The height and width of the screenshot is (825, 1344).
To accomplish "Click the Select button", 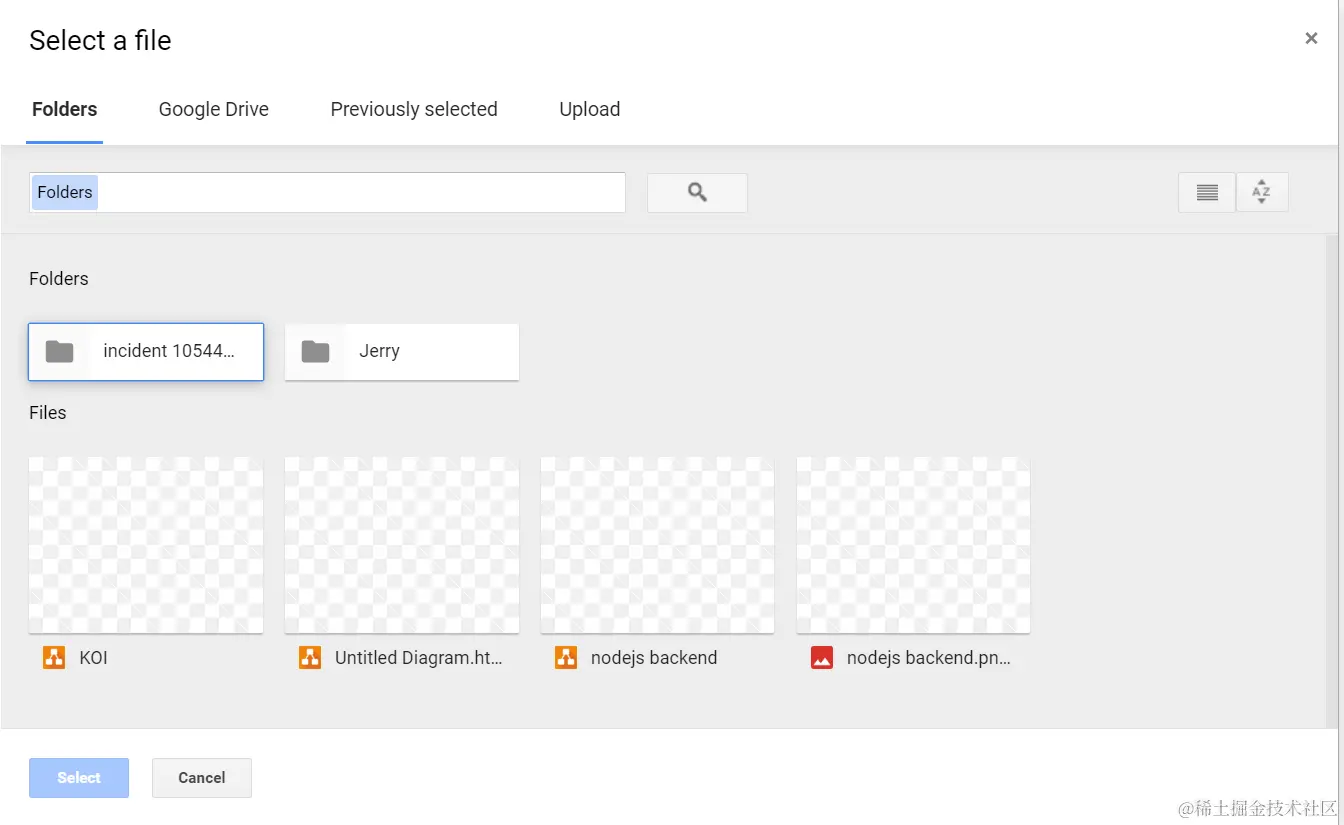I will click(79, 778).
